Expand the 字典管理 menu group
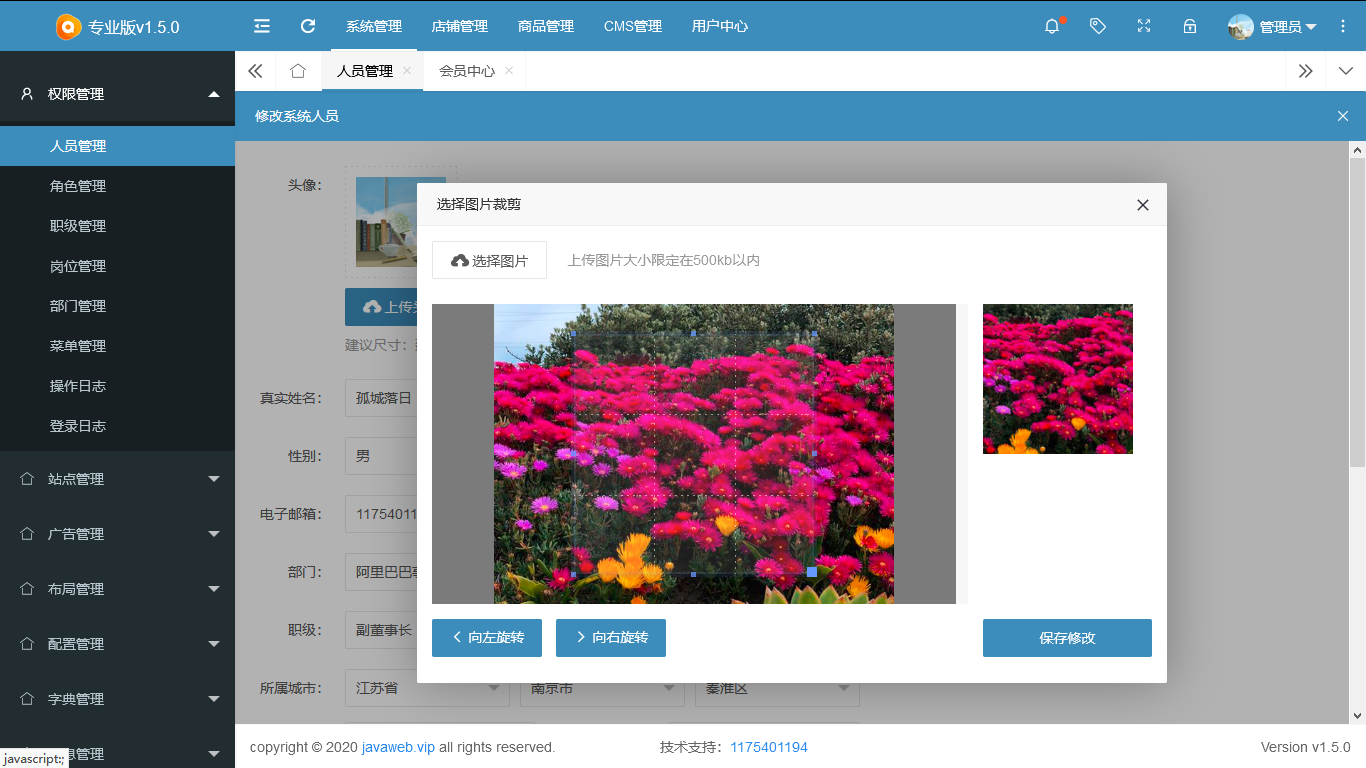 213,699
